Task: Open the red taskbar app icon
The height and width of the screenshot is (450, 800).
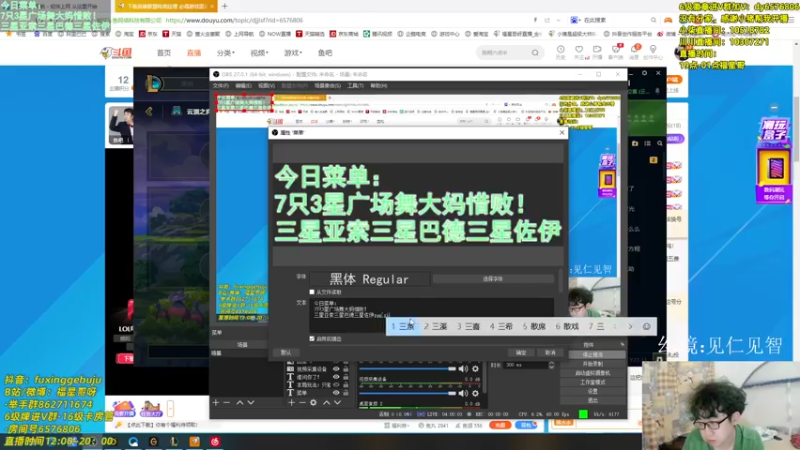Action: (215, 442)
